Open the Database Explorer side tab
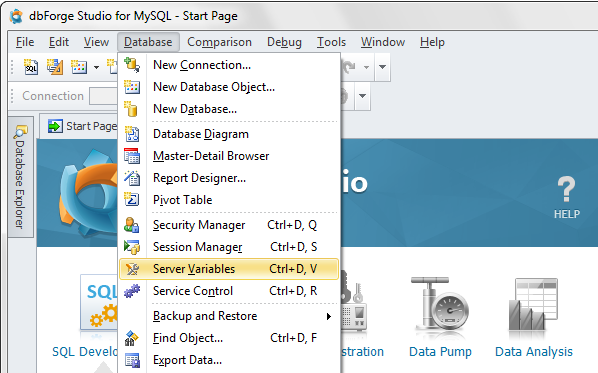Viewport: 598px width, 373px height. tap(21, 177)
